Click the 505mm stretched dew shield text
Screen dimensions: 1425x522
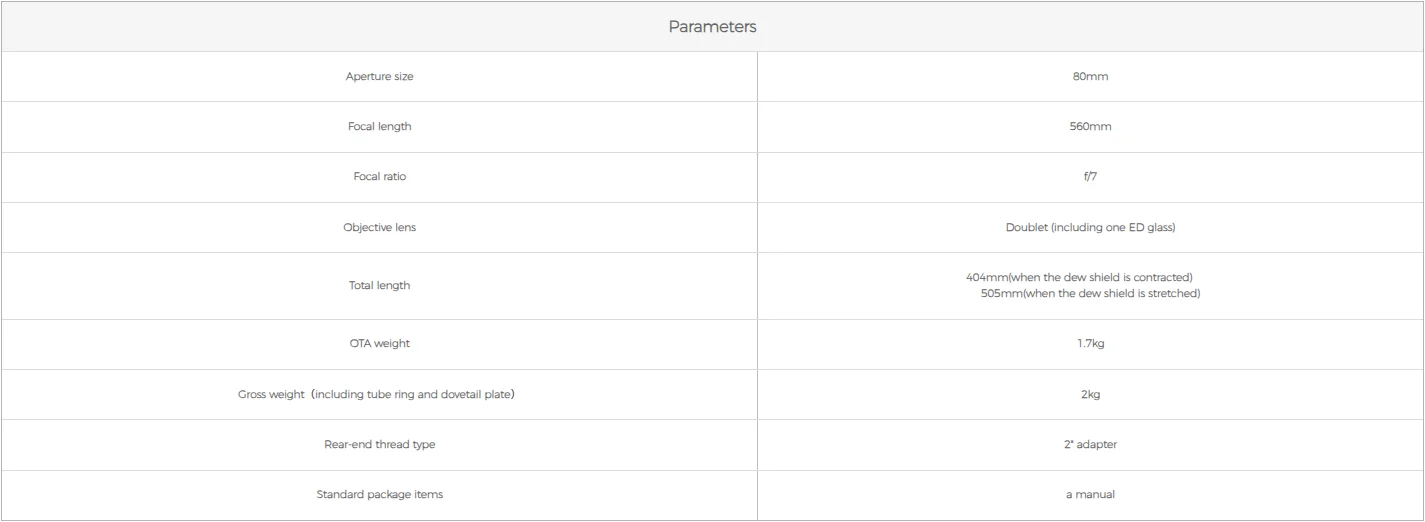(x=1090, y=294)
